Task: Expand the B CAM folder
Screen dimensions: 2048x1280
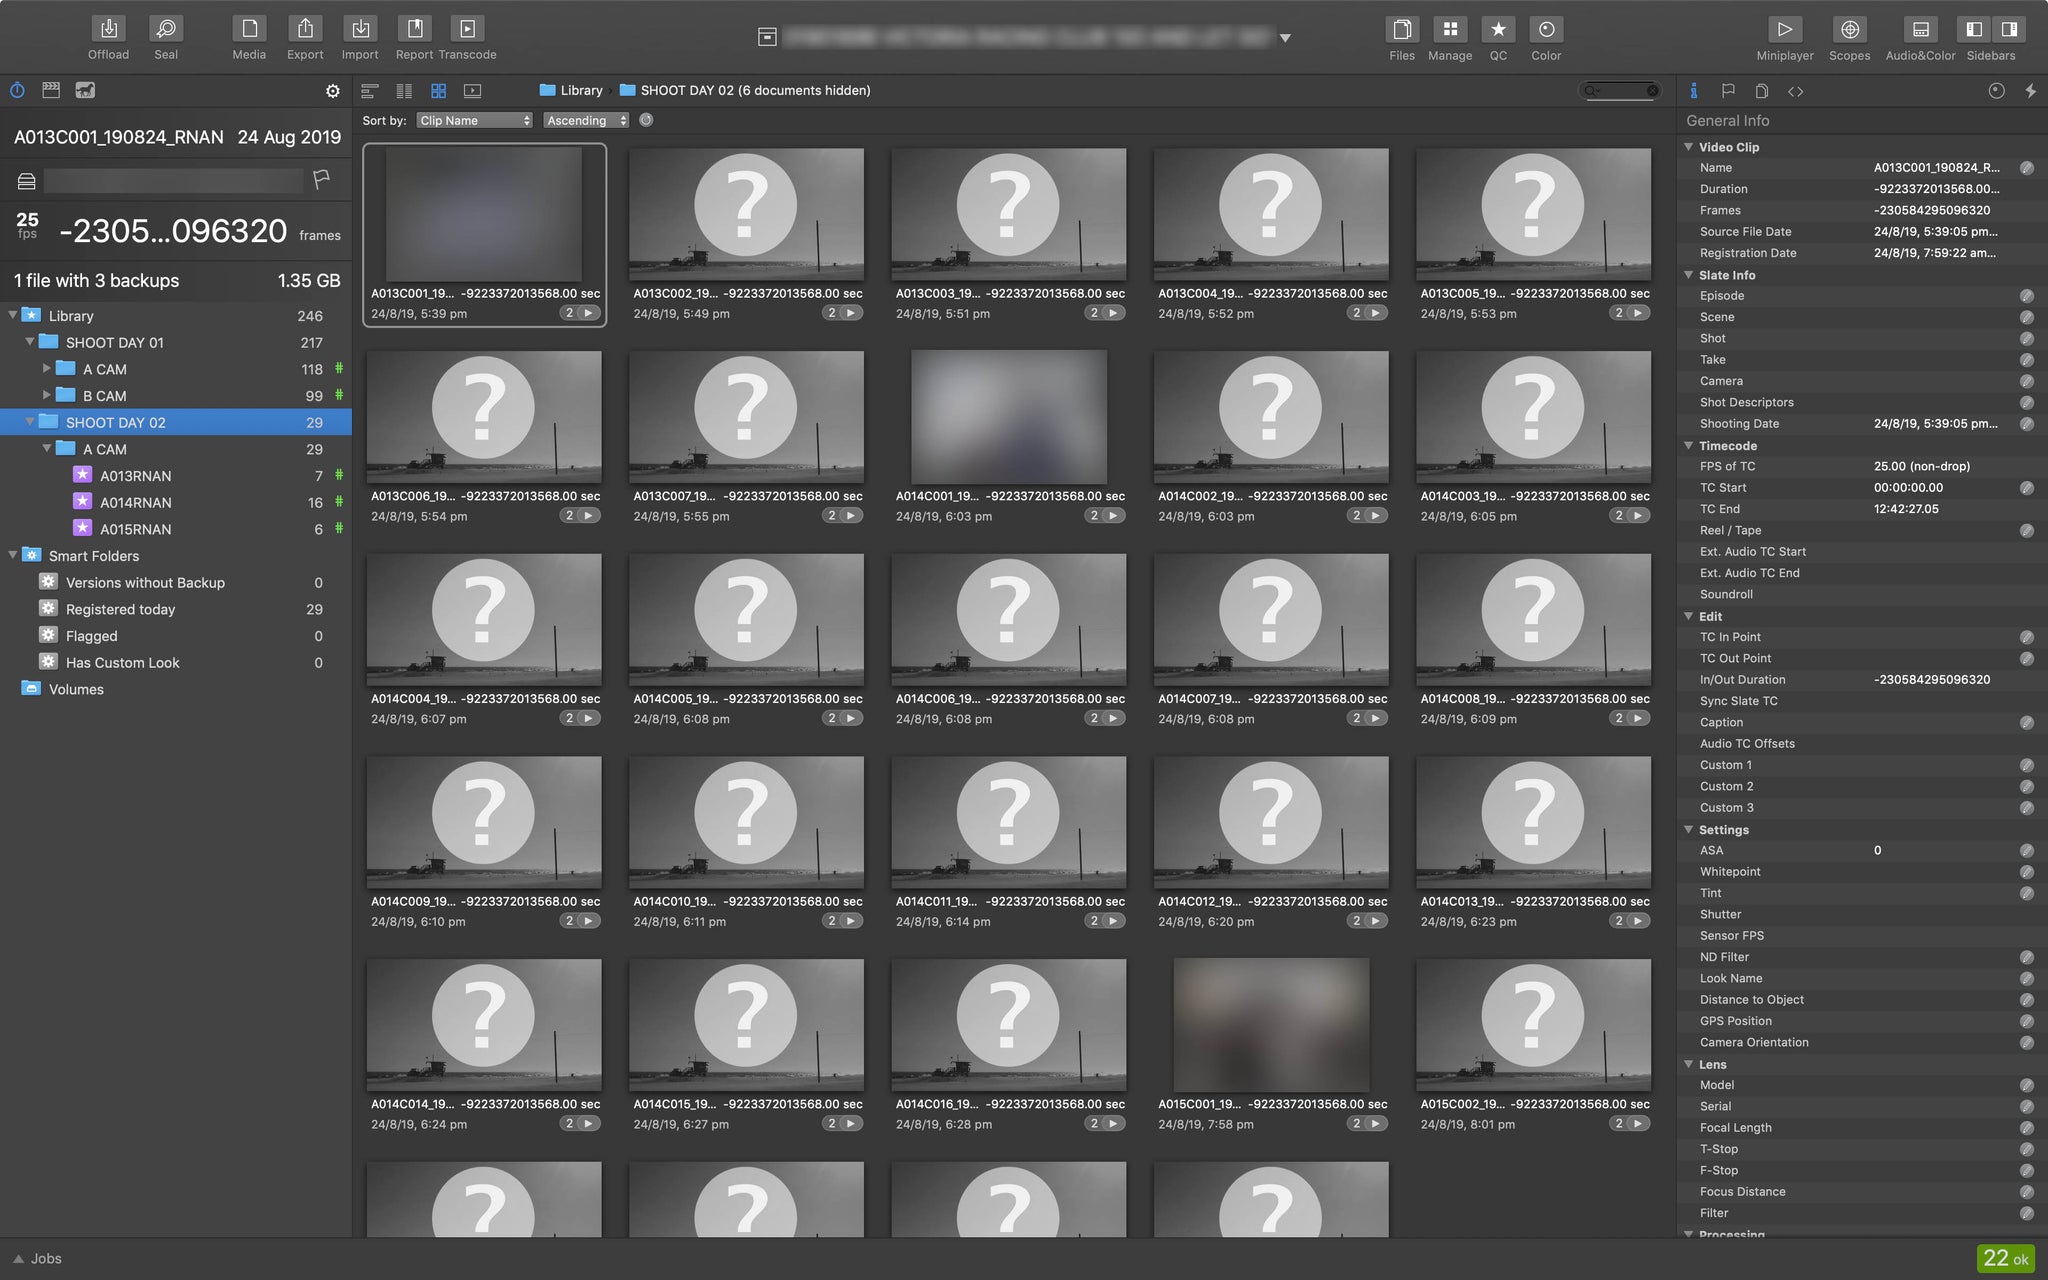Action: (46, 395)
